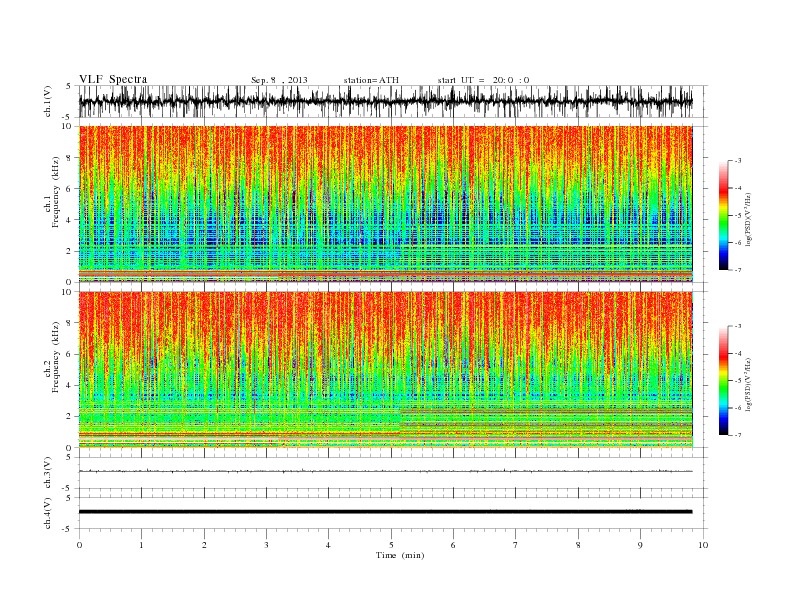Click the time axis tick label '10'
792x612 pixels.
coord(703,545)
